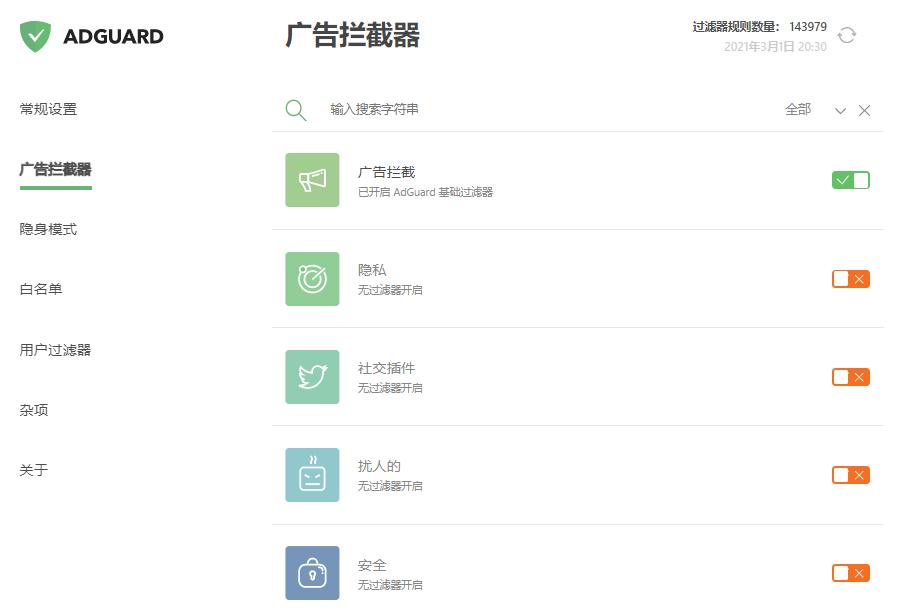
Task: Click the ADGUARD brand name text
Action: click(113, 36)
